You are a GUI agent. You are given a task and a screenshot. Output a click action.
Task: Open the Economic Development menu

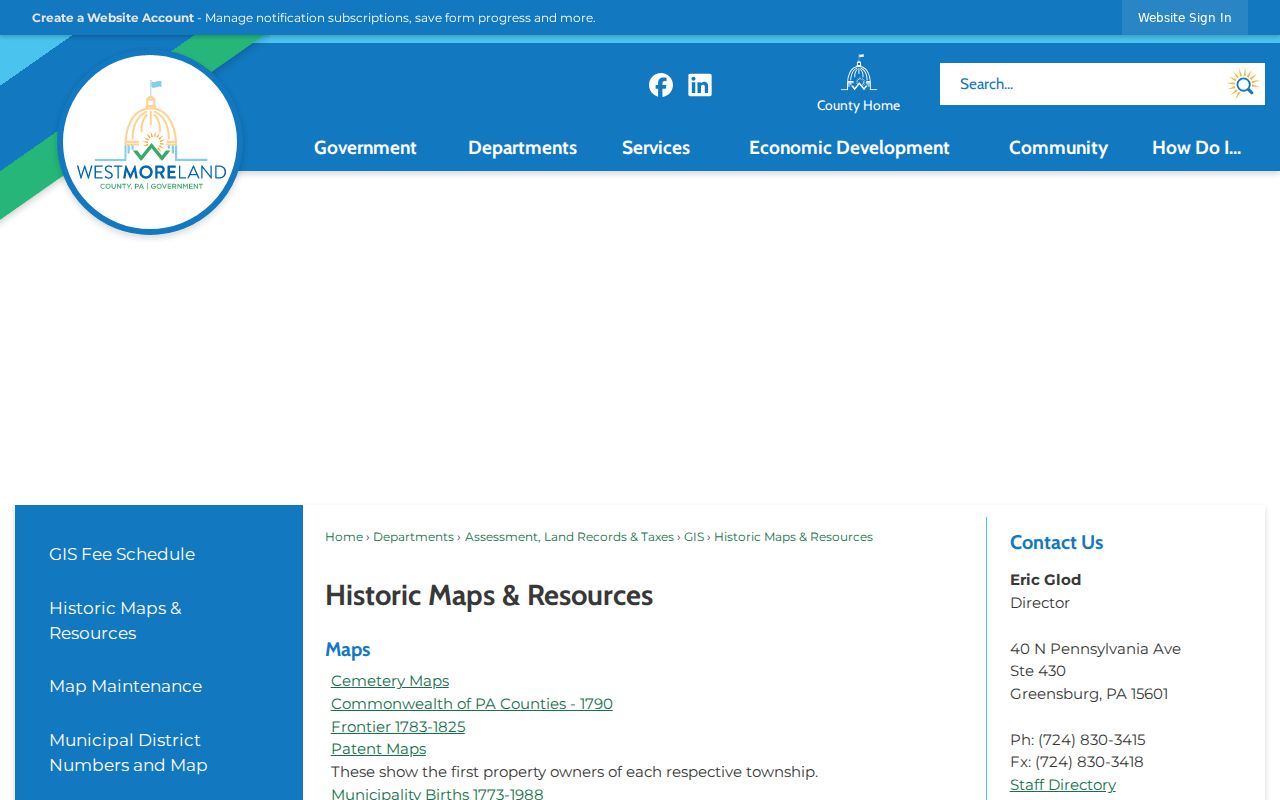click(849, 148)
